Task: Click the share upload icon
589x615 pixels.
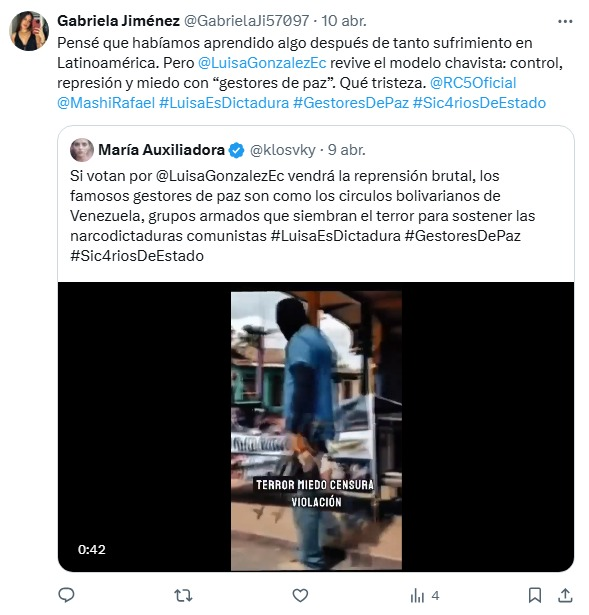Action: 565,595
